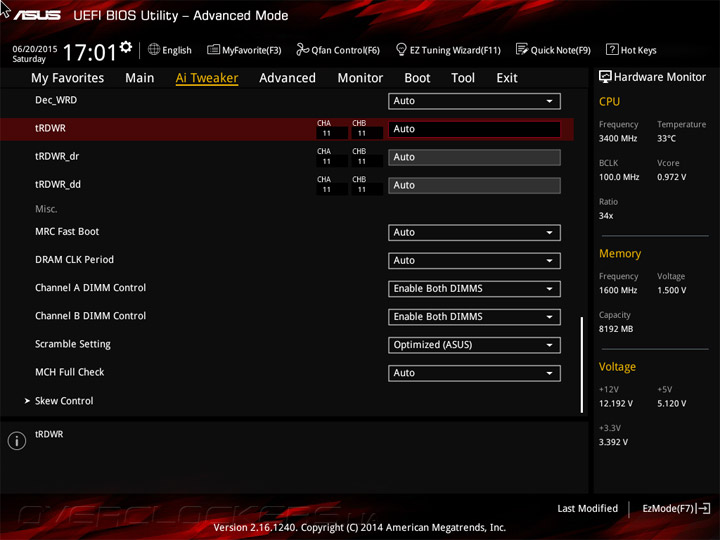Viewport: 720px width, 540px height.
Task: Open the My Favorites tab
Action: coord(68,78)
